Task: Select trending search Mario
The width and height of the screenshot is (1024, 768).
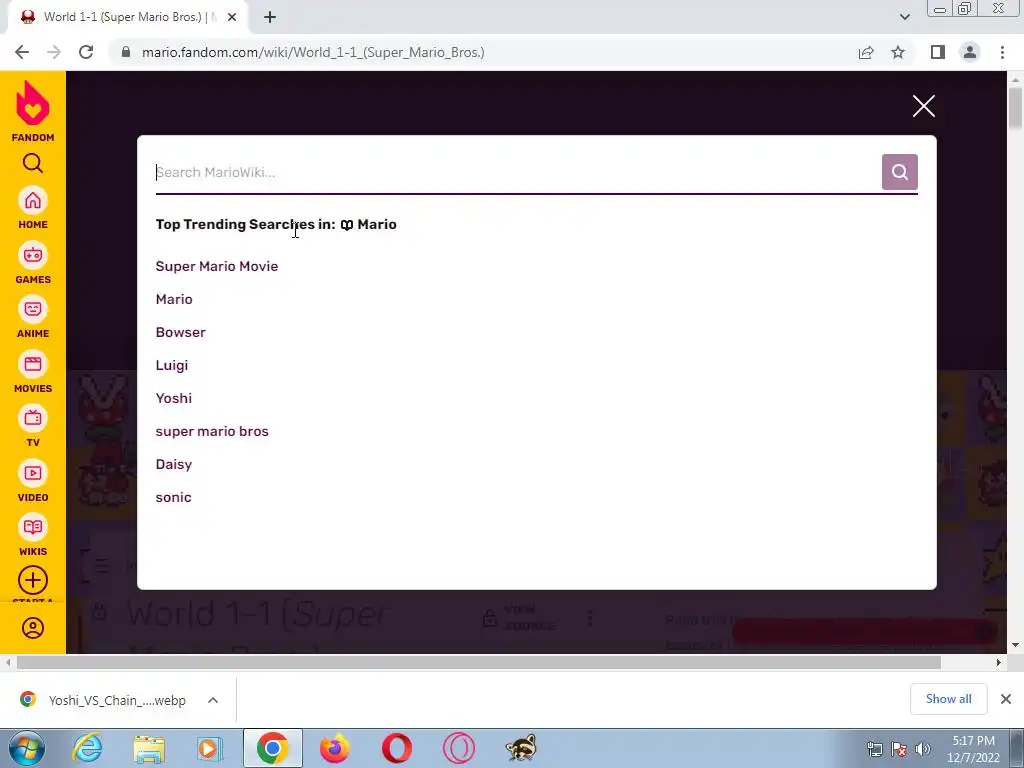Action: 174,299
